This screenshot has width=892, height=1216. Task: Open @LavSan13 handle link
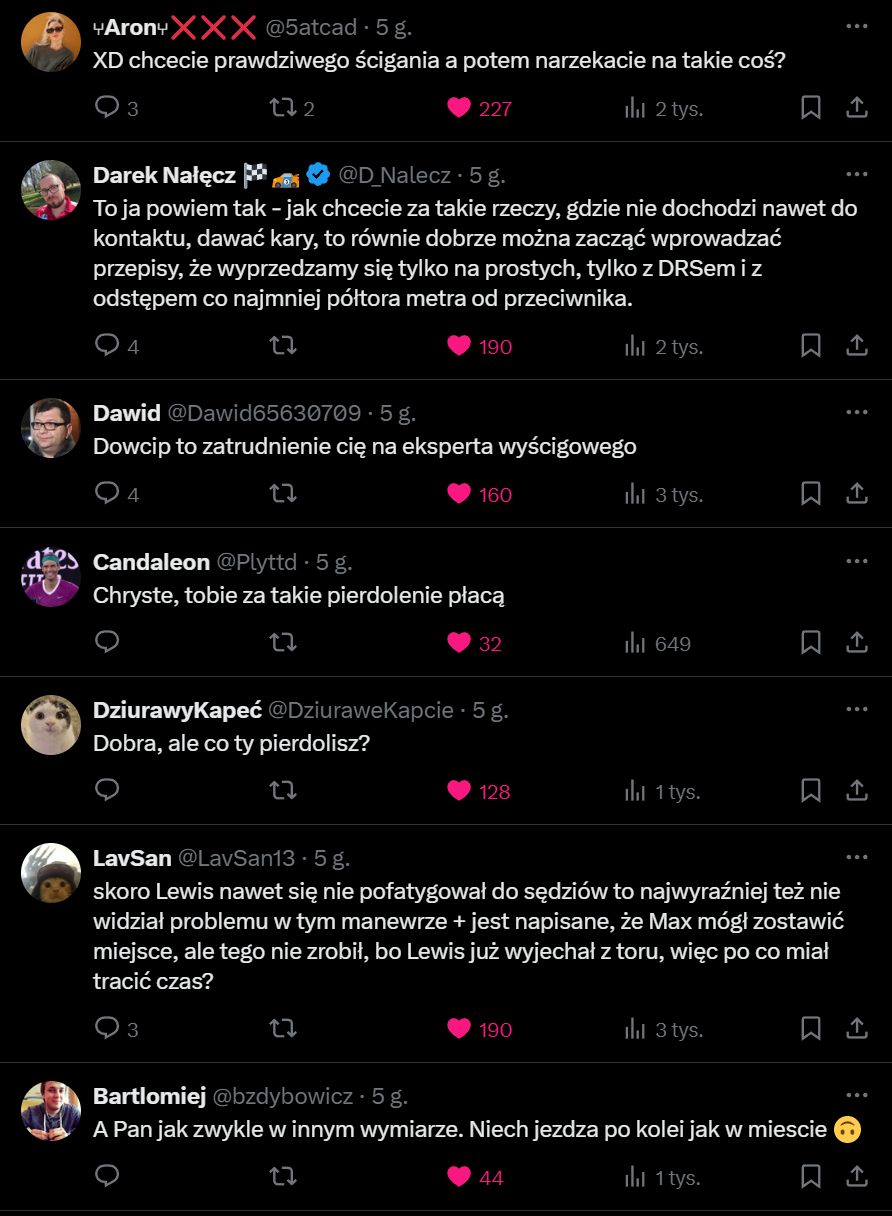coord(237,858)
